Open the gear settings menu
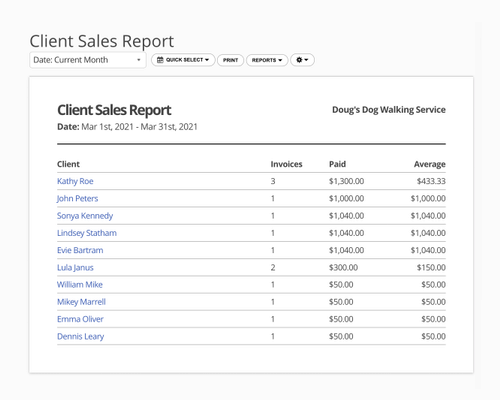Viewport: 500px width, 400px height. tap(302, 60)
